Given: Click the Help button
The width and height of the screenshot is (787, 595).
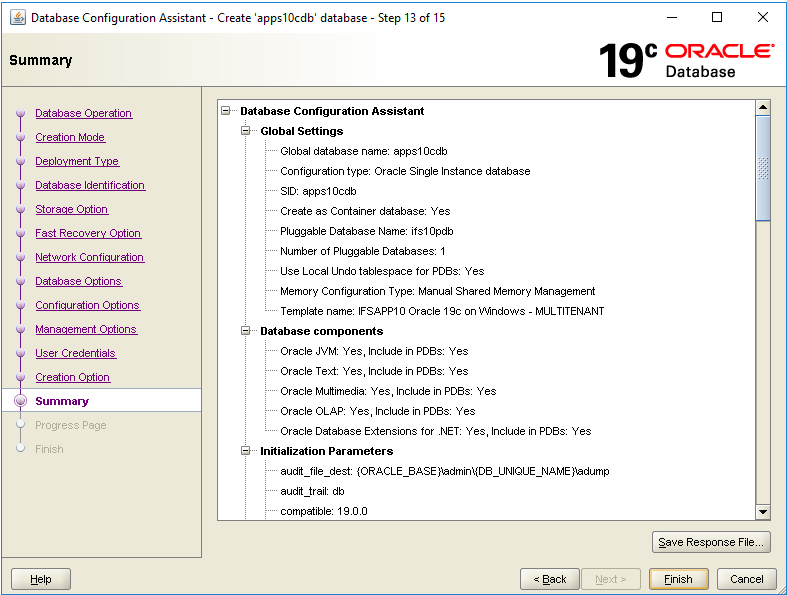Looking at the screenshot, I should 41,579.
